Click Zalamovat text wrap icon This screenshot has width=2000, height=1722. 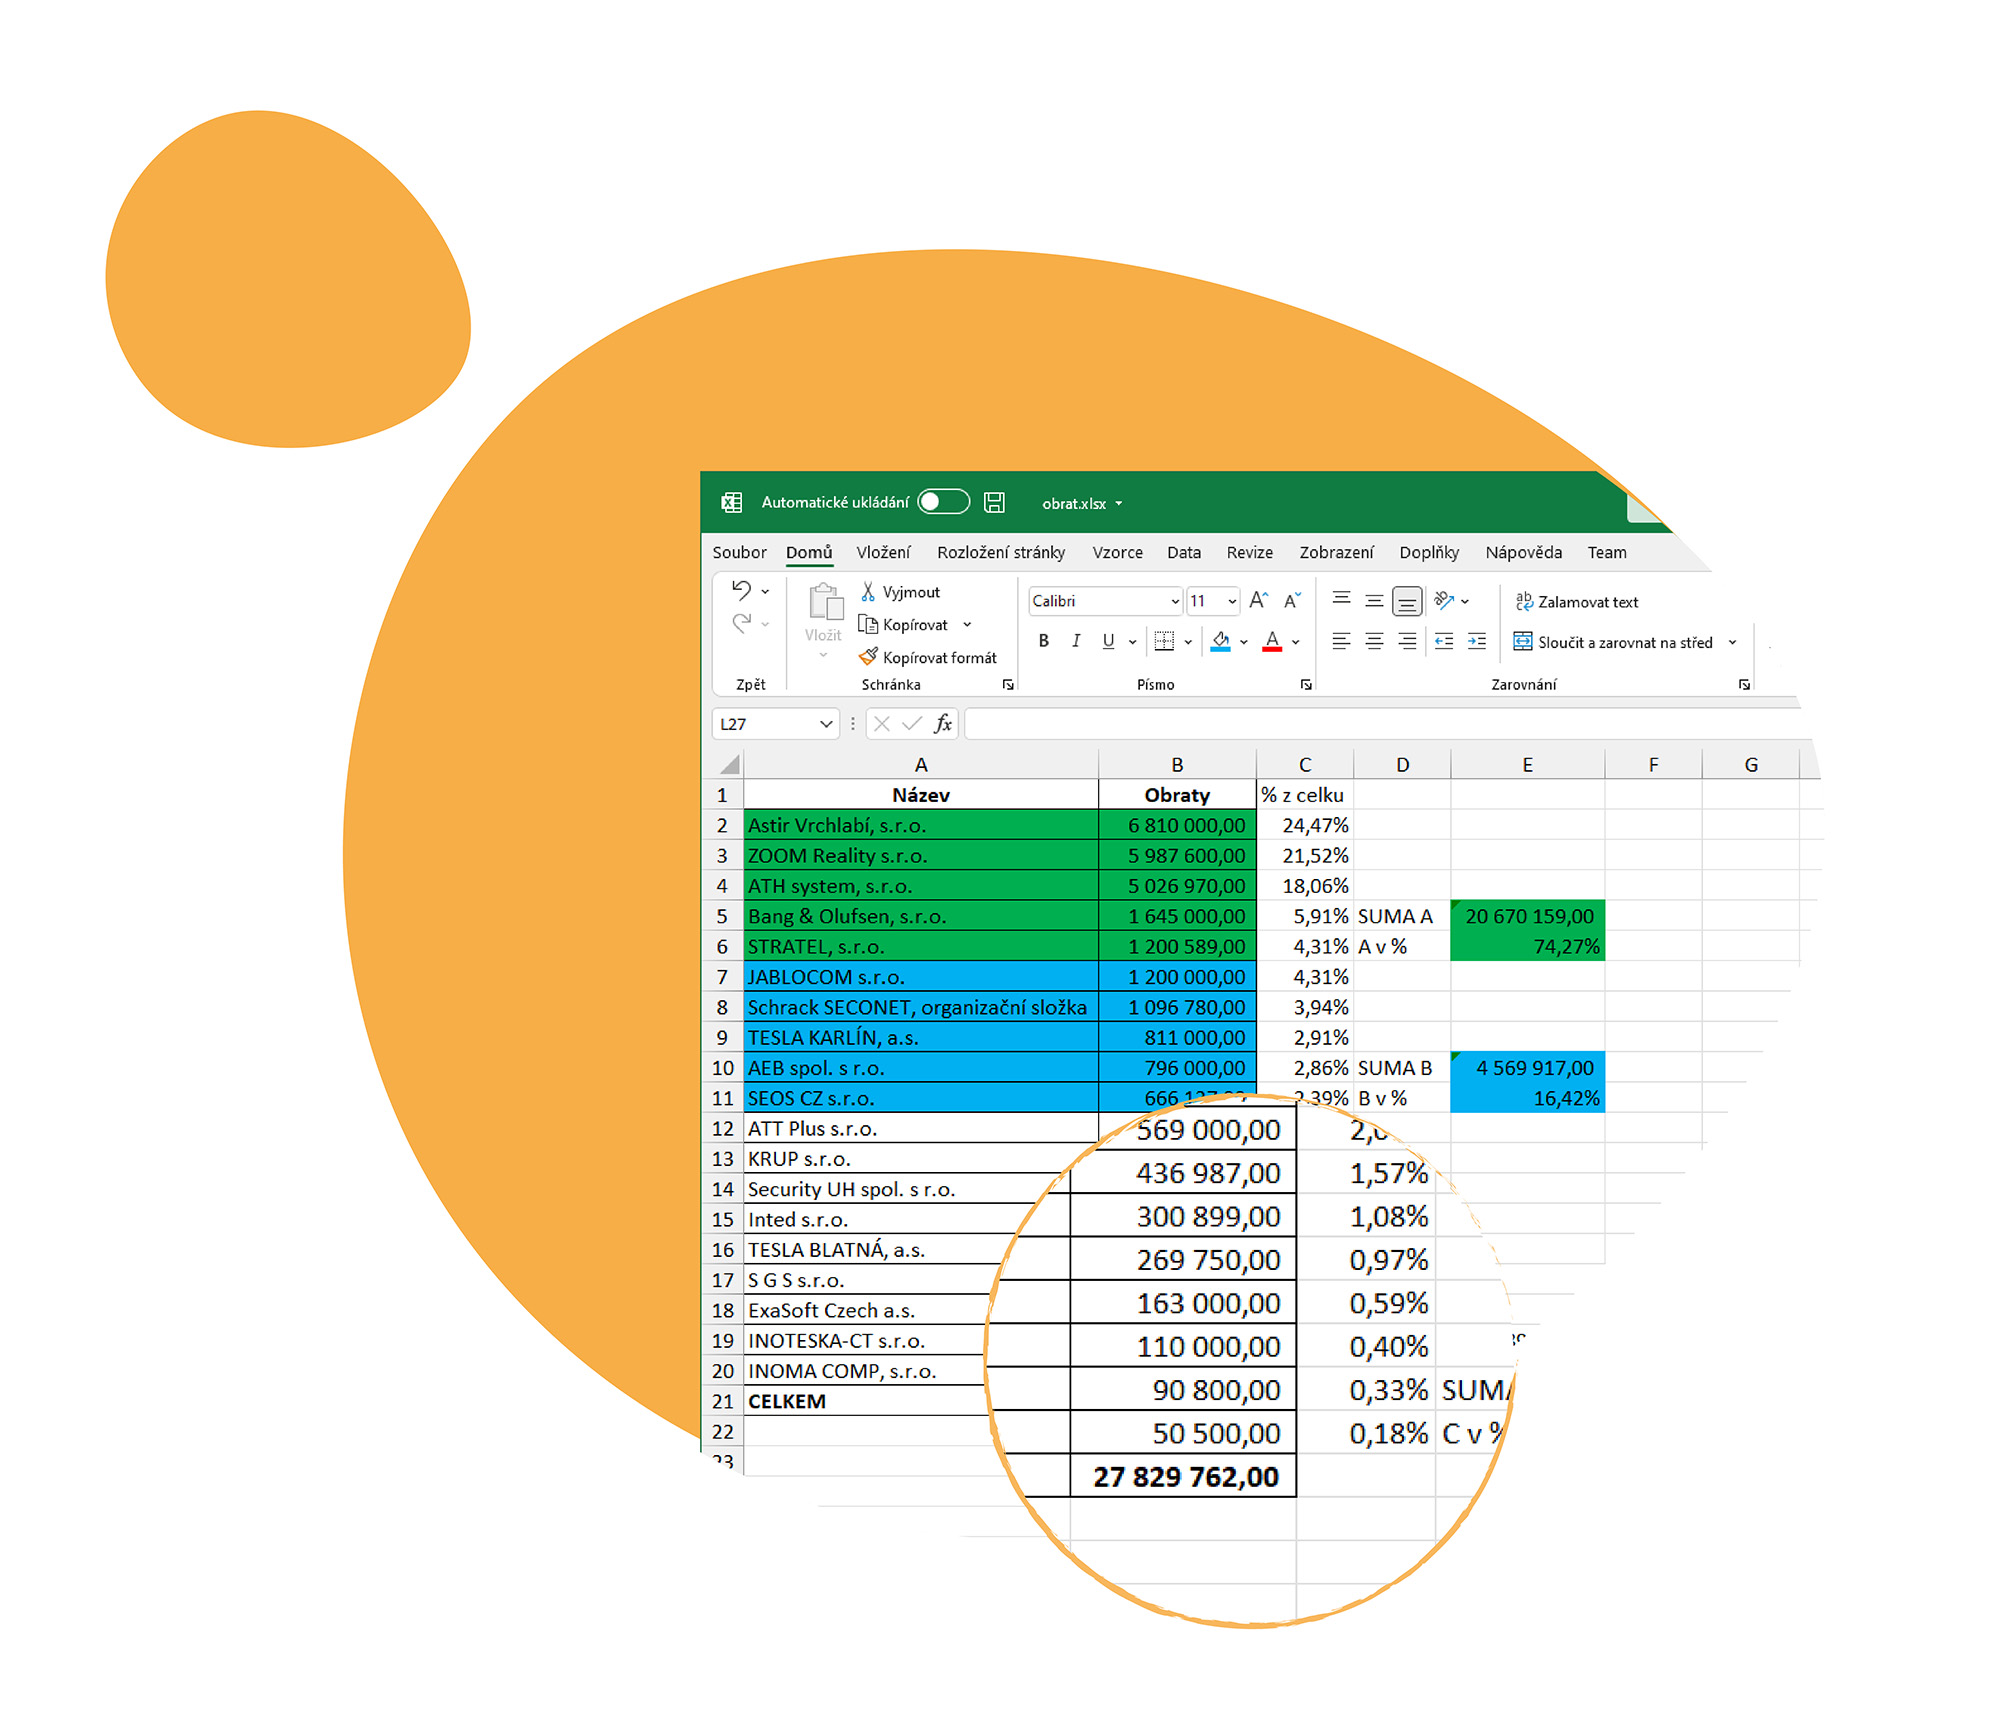coord(1524,601)
